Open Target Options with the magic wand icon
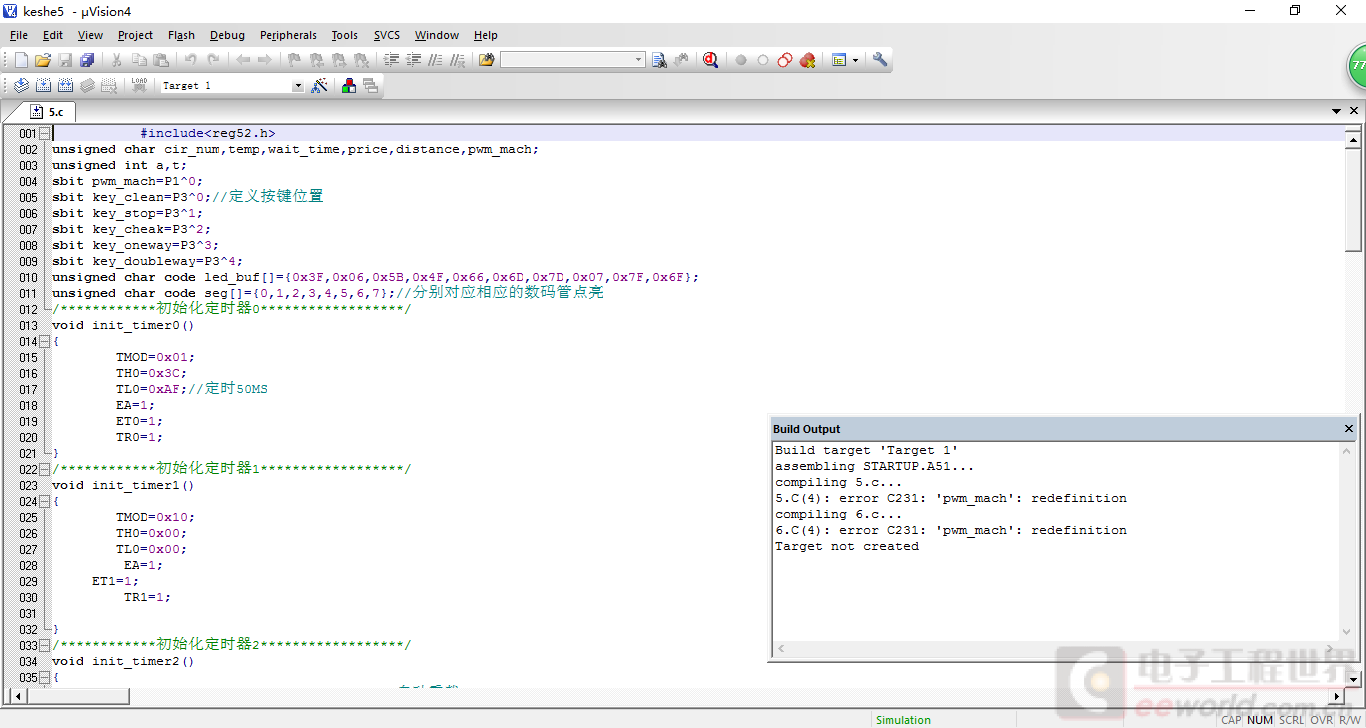 click(x=319, y=86)
